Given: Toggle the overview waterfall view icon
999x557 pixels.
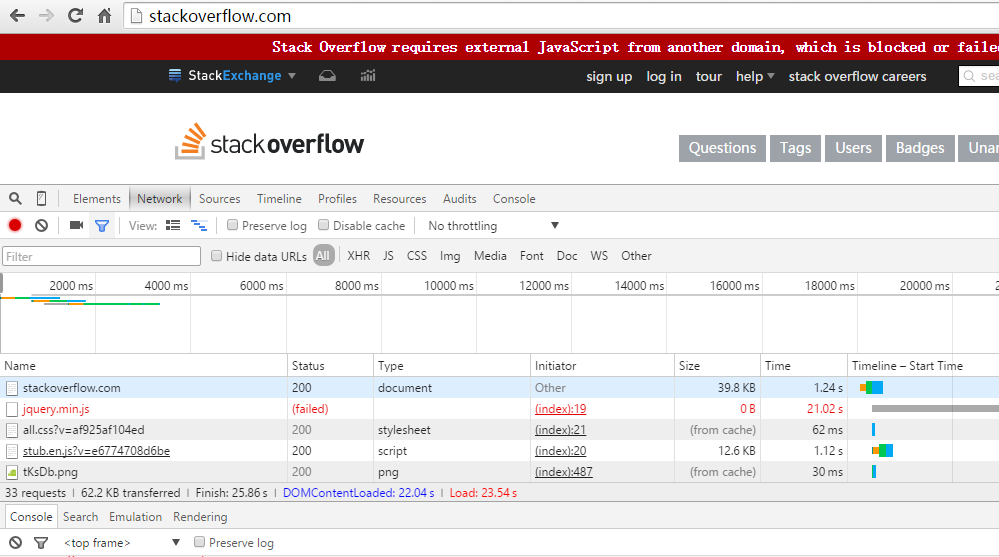Looking at the screenshot, I should coord(199,226).
